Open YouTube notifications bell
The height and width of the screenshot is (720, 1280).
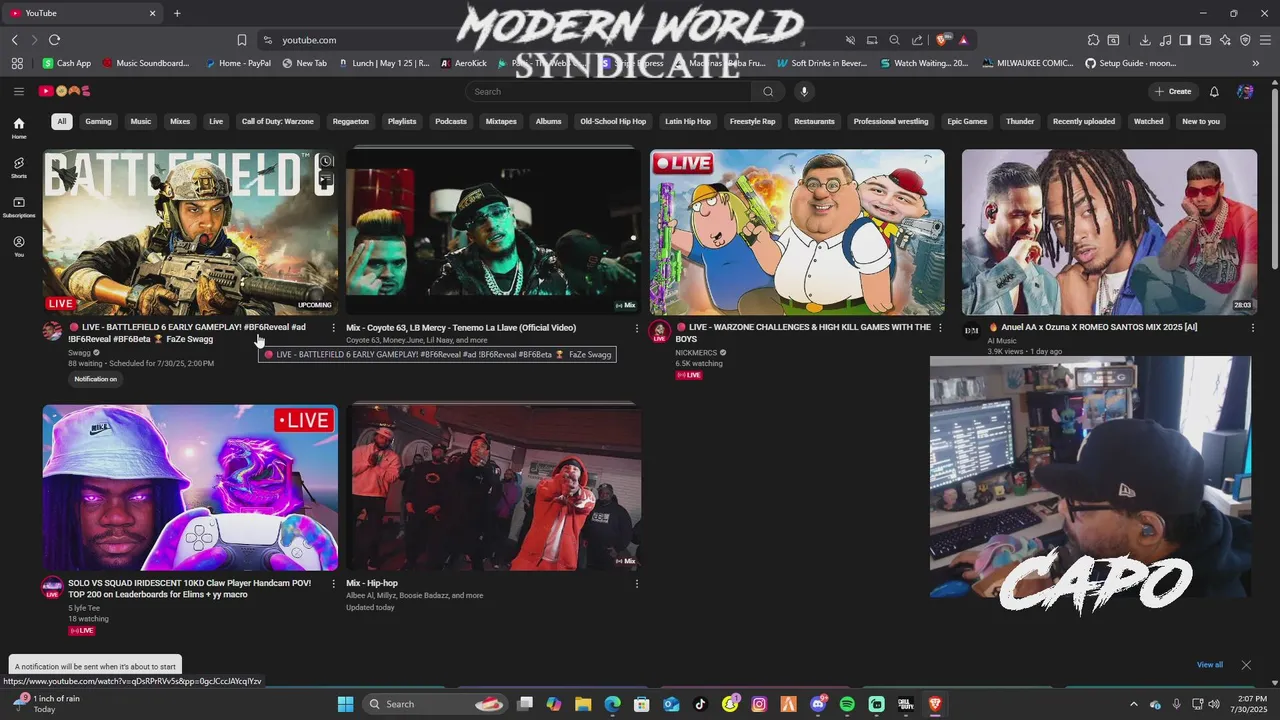[x=1214, y=91]
